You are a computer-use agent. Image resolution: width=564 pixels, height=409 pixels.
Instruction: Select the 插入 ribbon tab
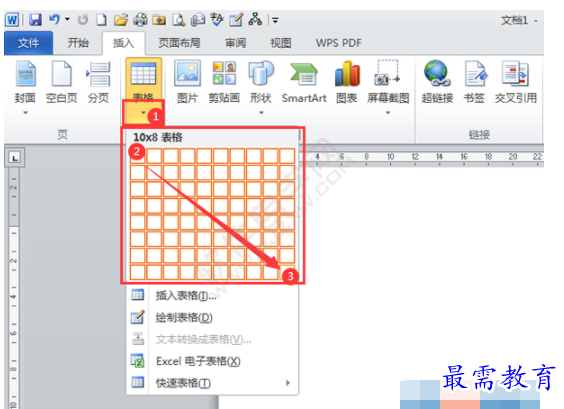point(123,43)
